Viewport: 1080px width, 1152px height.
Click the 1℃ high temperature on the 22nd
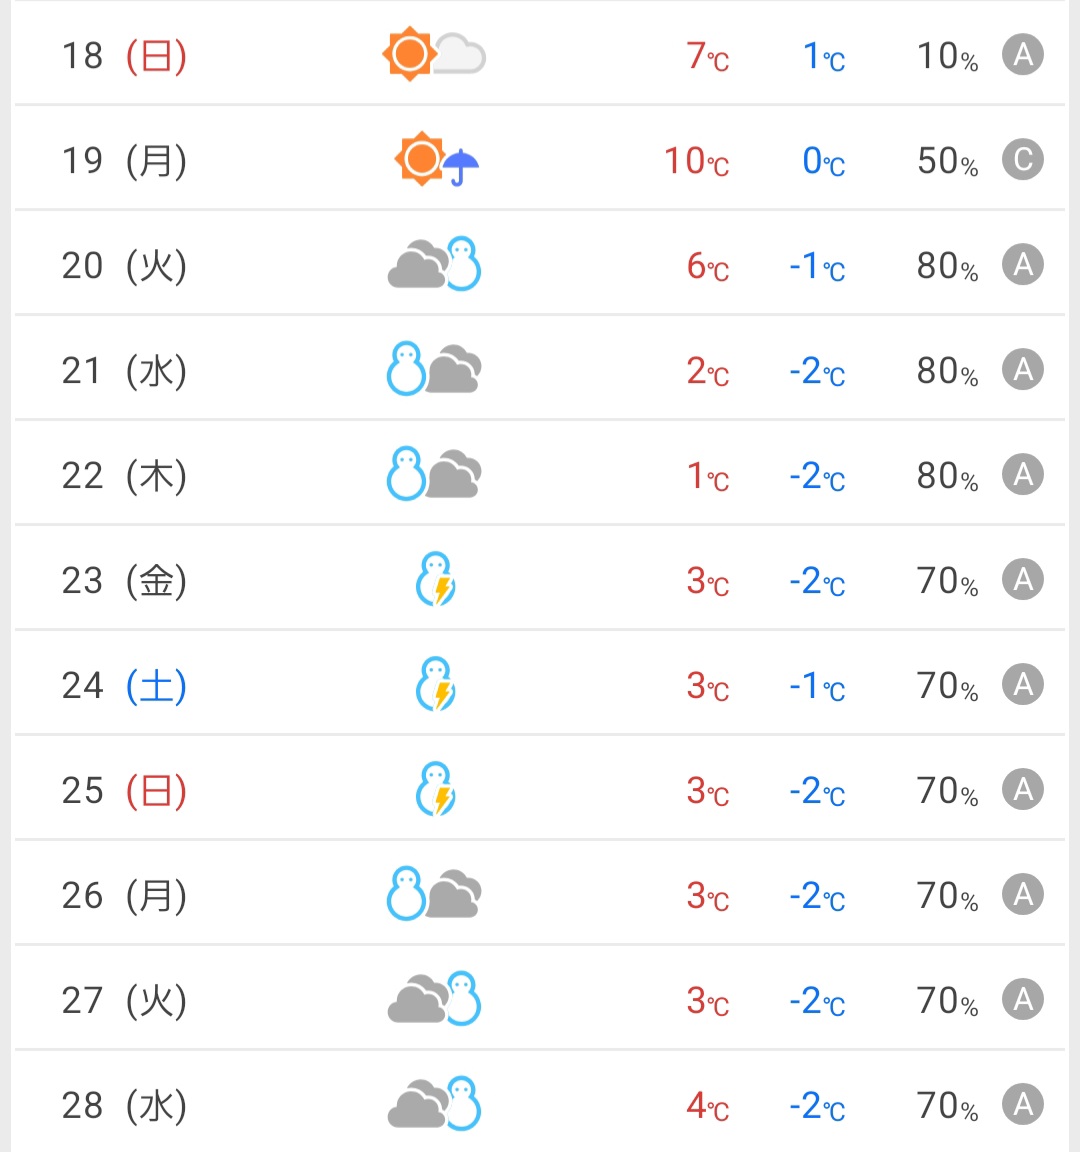pyautogui.click(x=708, y=476)
